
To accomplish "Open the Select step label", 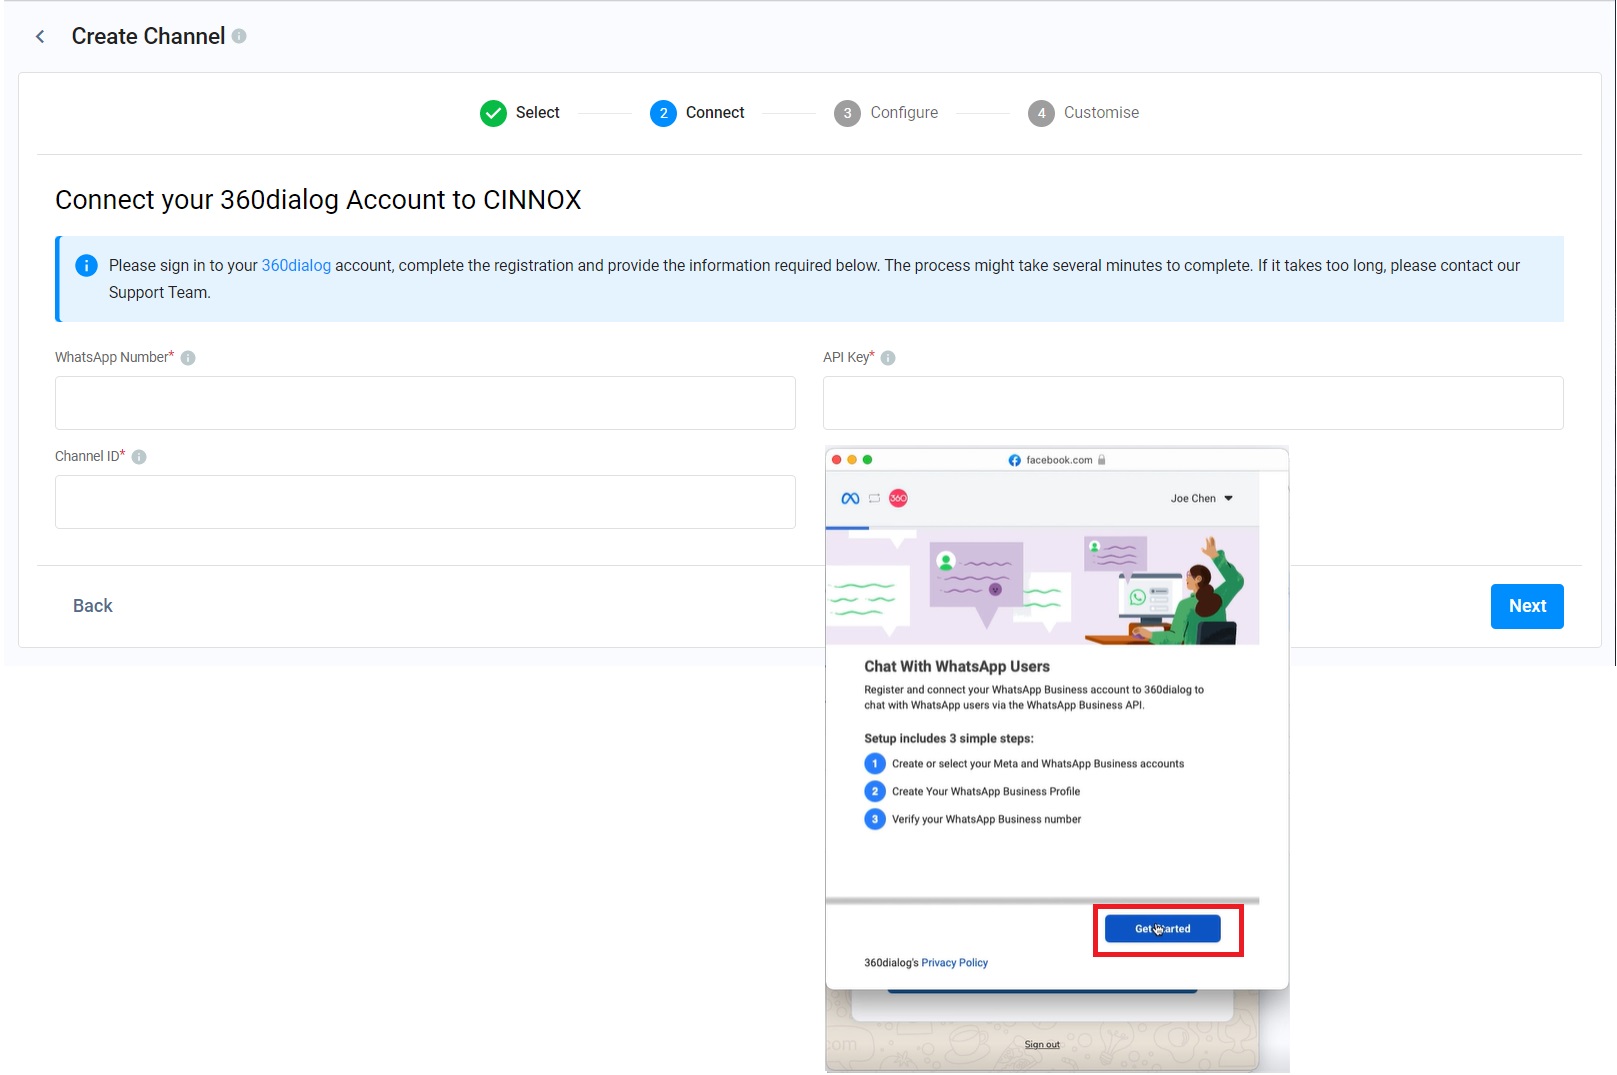I will (537, 113).
